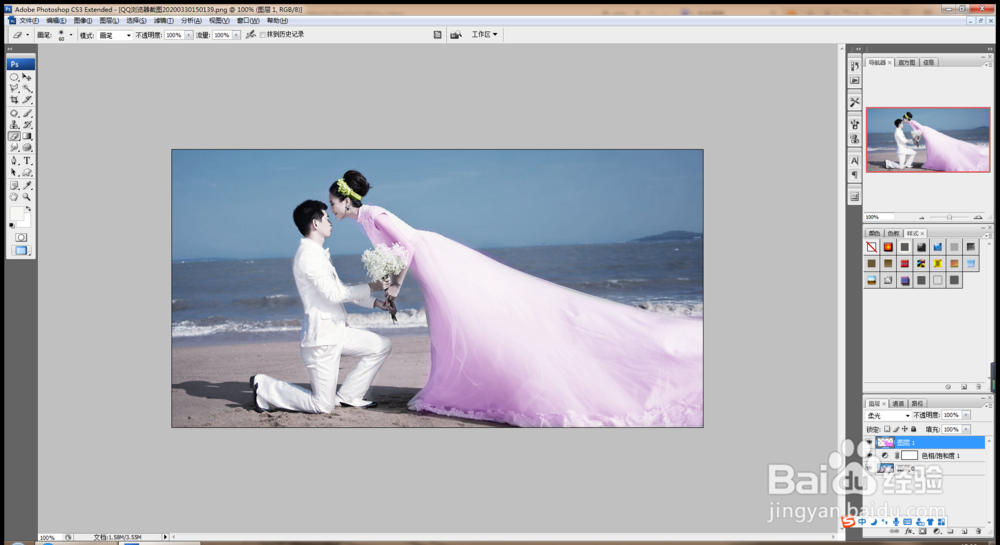Toggle visibility of 色相/饱和度 1 layer
The height and width of the screenshot is (545, 1000).
[869, 455]
